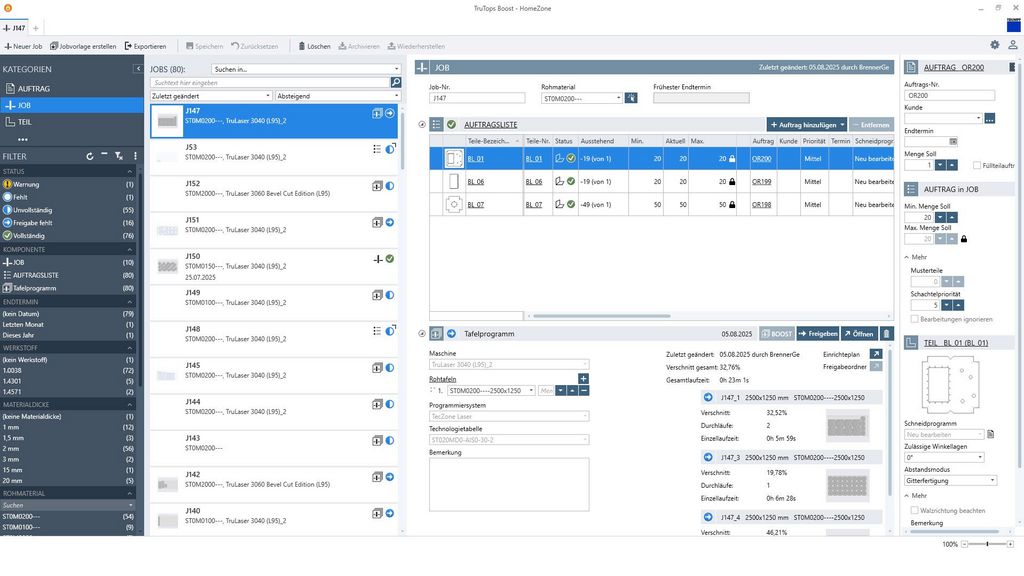Collapse the Auftragsliste section
The height and width of the screenshot is (576, 1024).
coord(421,124)
